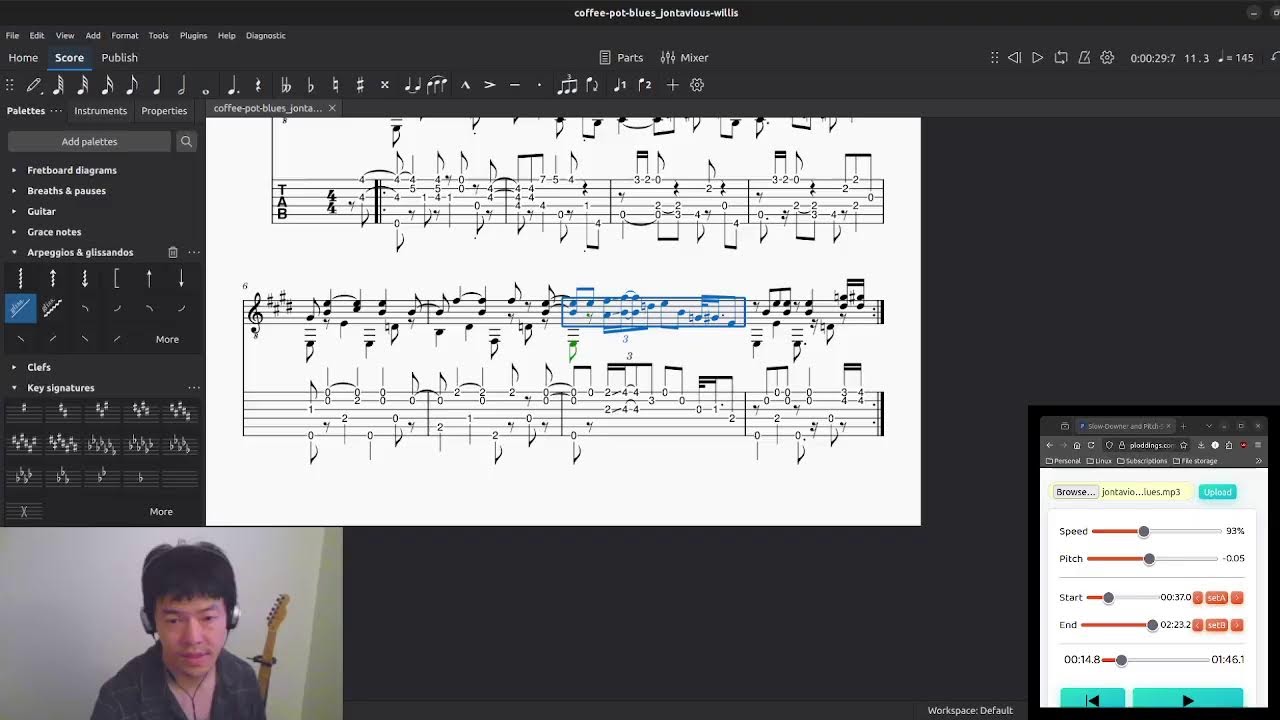
Task: Switch to Publish tab
Action: 119,58
